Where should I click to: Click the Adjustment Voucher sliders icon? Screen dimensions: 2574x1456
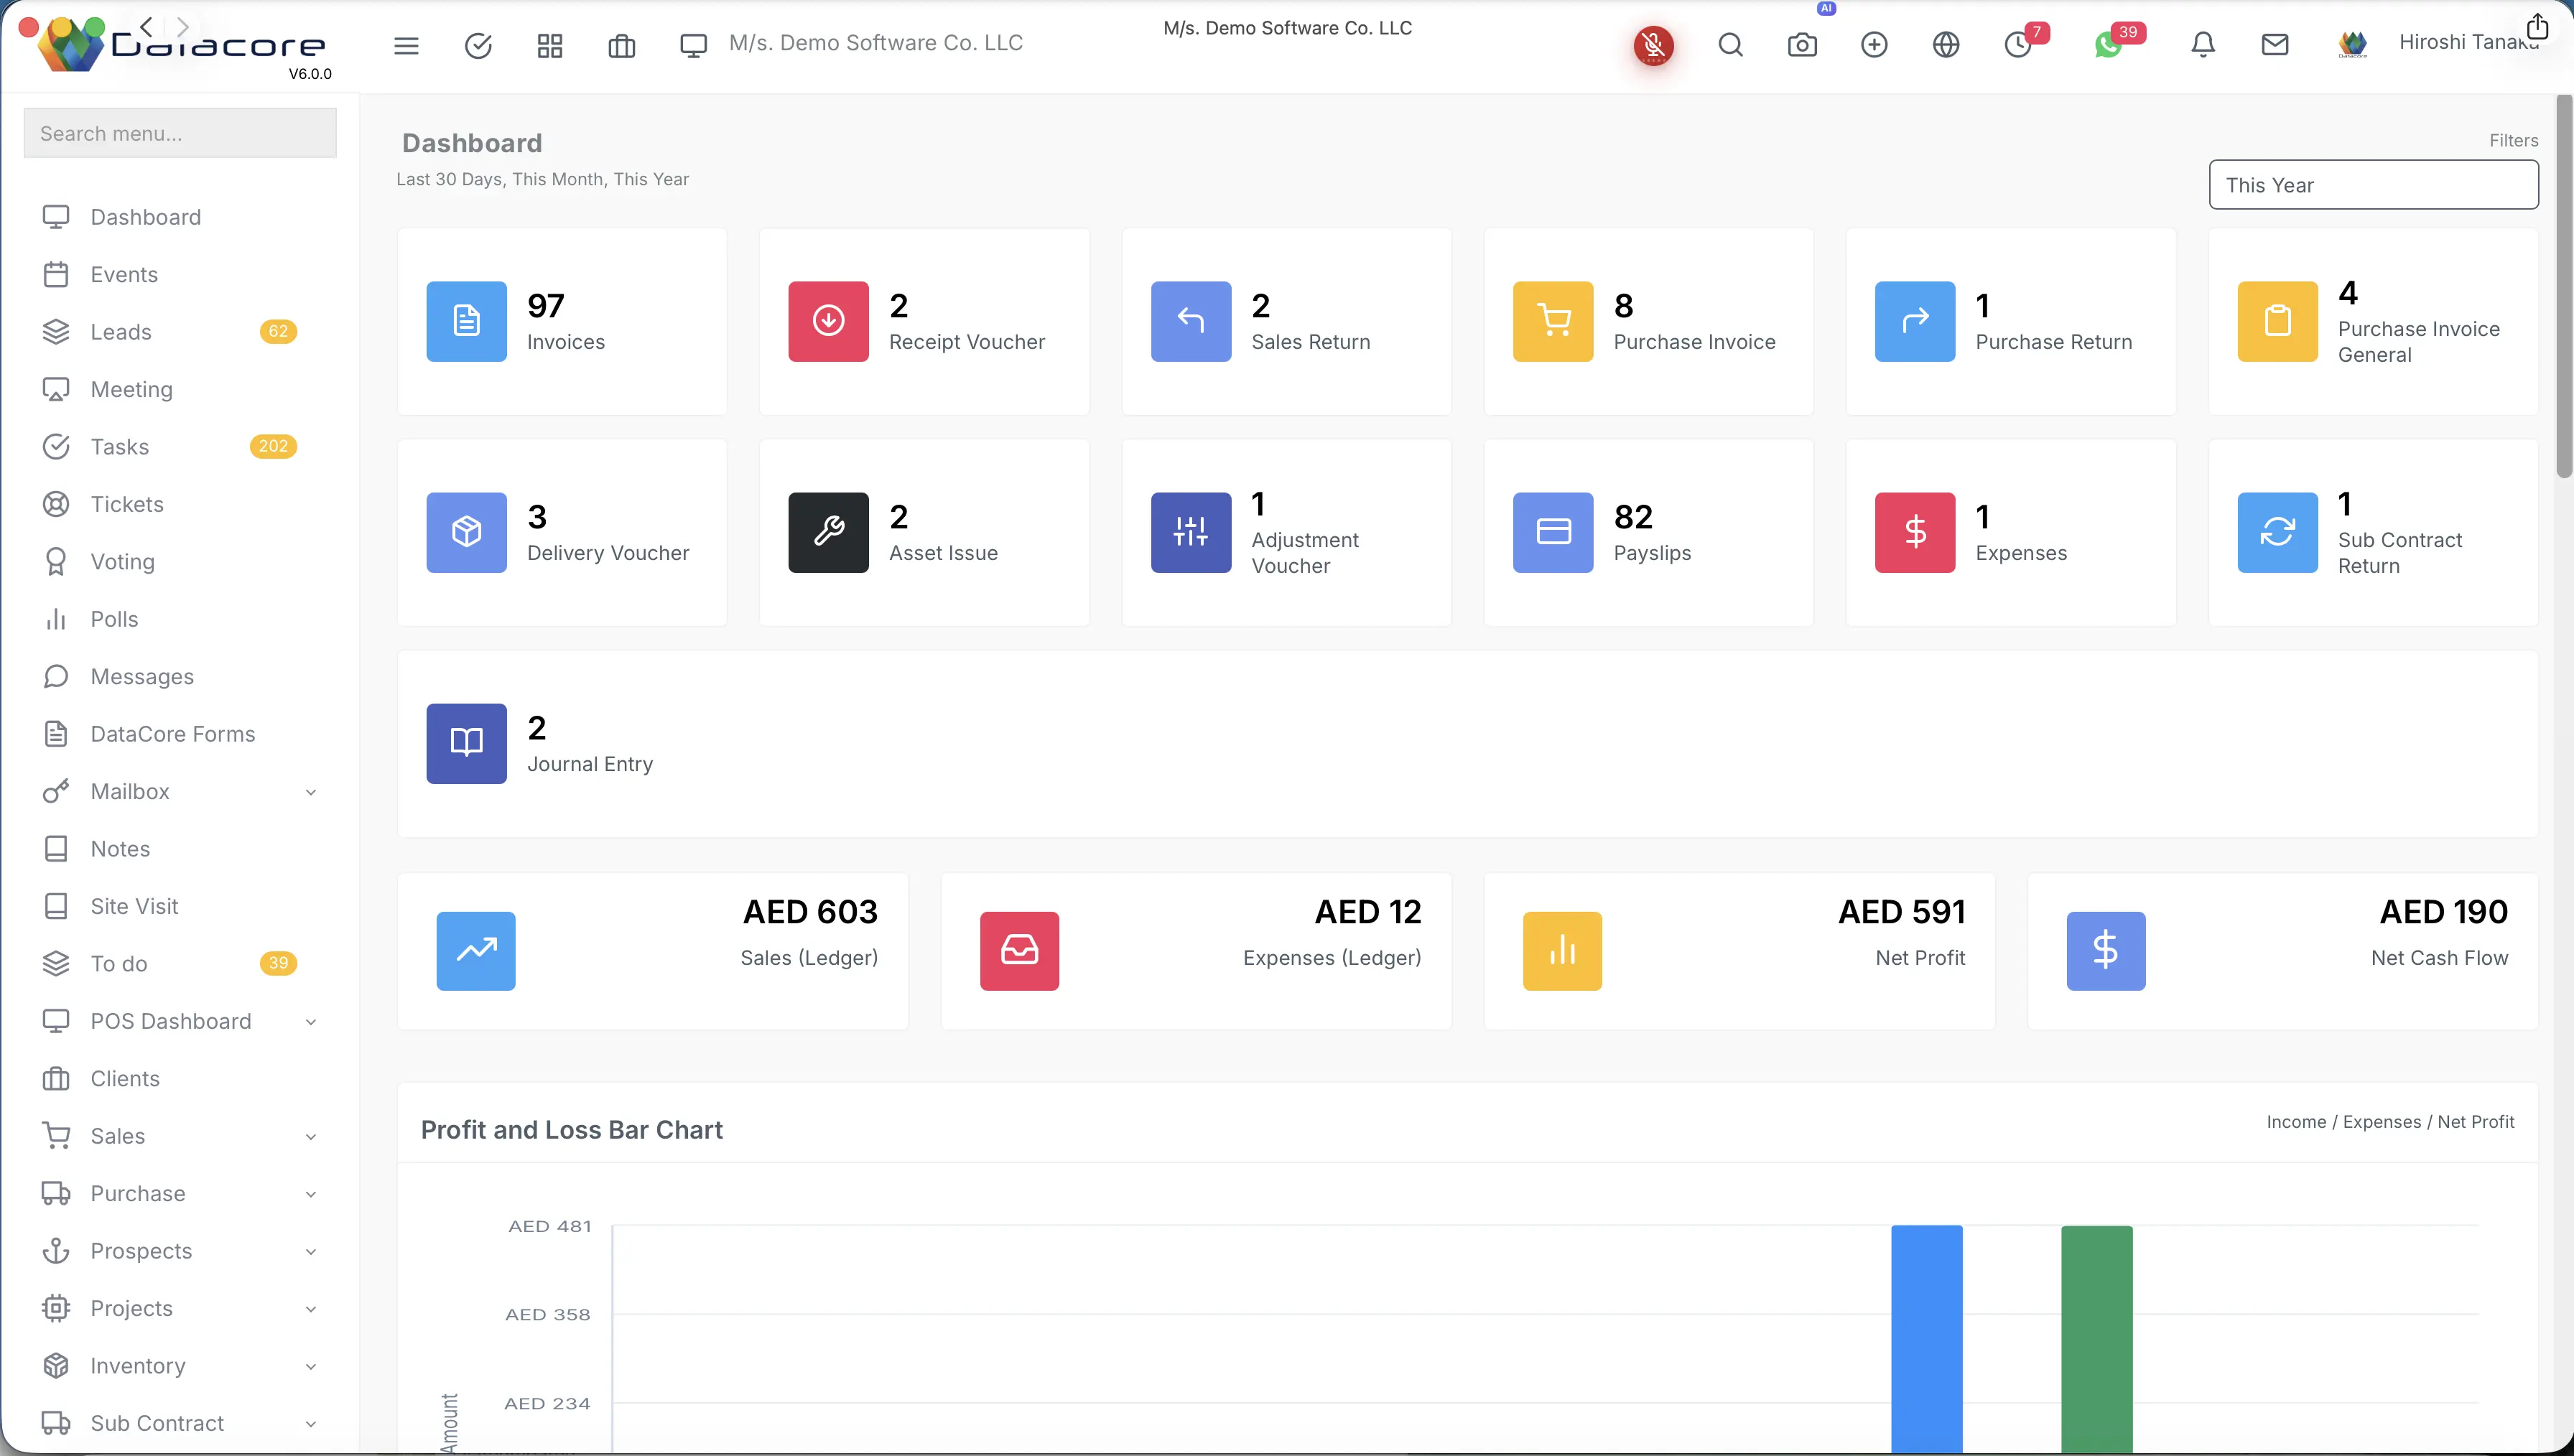(x=1190, y=532)
